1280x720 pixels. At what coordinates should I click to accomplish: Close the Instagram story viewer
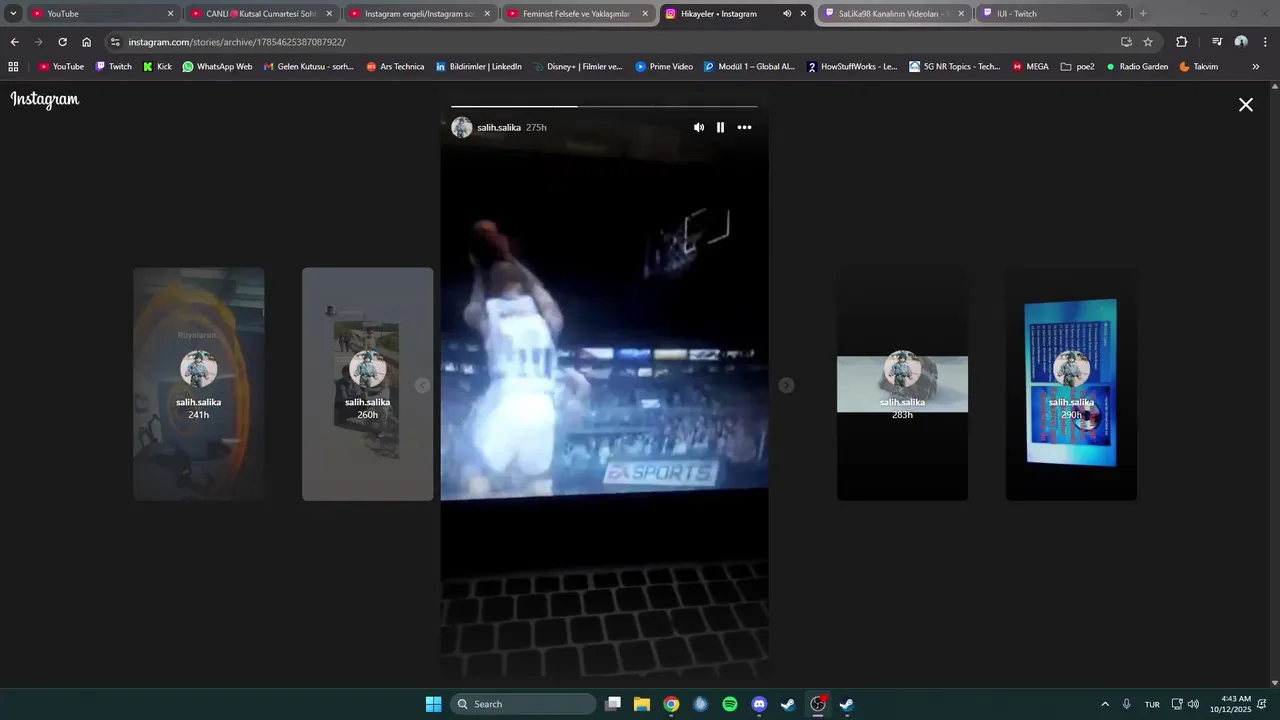click(x=1246, y=104)
